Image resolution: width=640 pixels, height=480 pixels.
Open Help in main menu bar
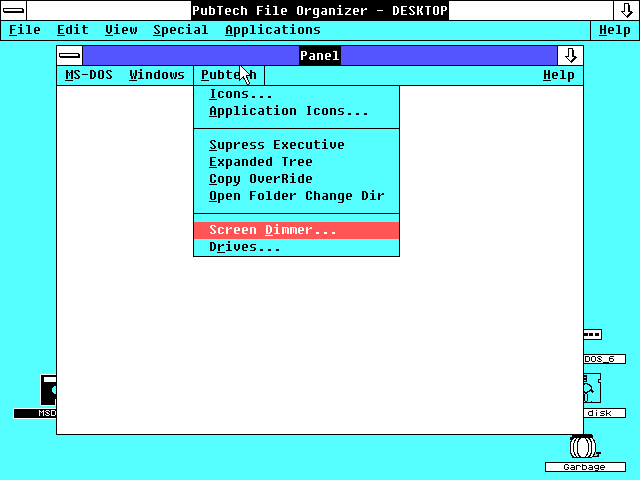coord(615,30)
